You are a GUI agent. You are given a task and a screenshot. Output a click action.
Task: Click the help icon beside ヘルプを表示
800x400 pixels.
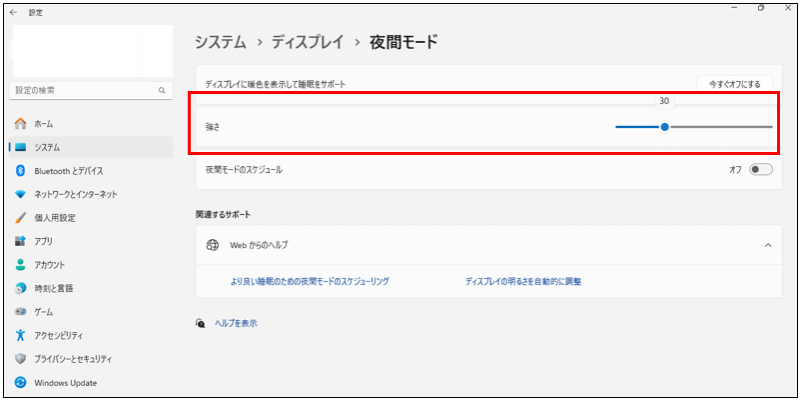pos(201,323)
